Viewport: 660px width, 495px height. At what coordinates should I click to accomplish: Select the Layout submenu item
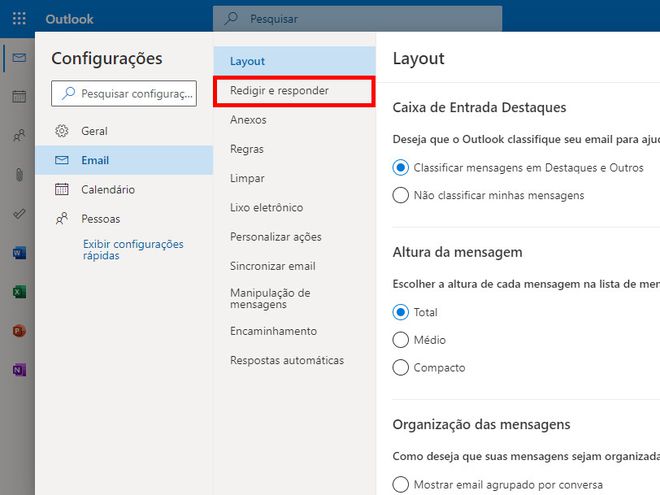click(x=294, y=61)
